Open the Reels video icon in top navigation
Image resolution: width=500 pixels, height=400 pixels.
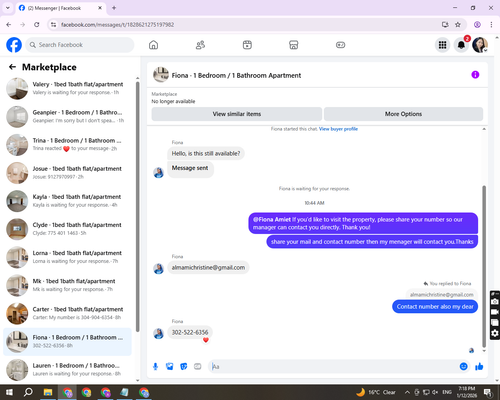[x=247, y=45]
